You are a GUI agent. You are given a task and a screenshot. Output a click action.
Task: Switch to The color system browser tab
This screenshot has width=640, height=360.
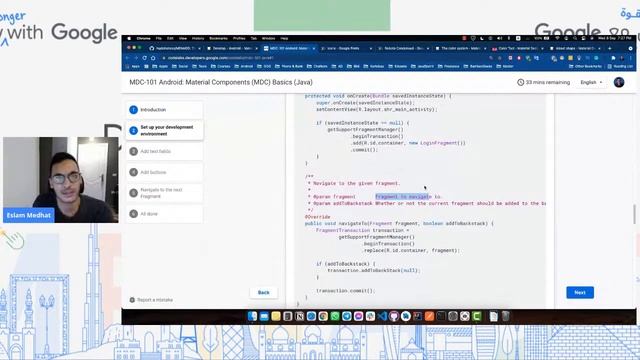[460, 48]
